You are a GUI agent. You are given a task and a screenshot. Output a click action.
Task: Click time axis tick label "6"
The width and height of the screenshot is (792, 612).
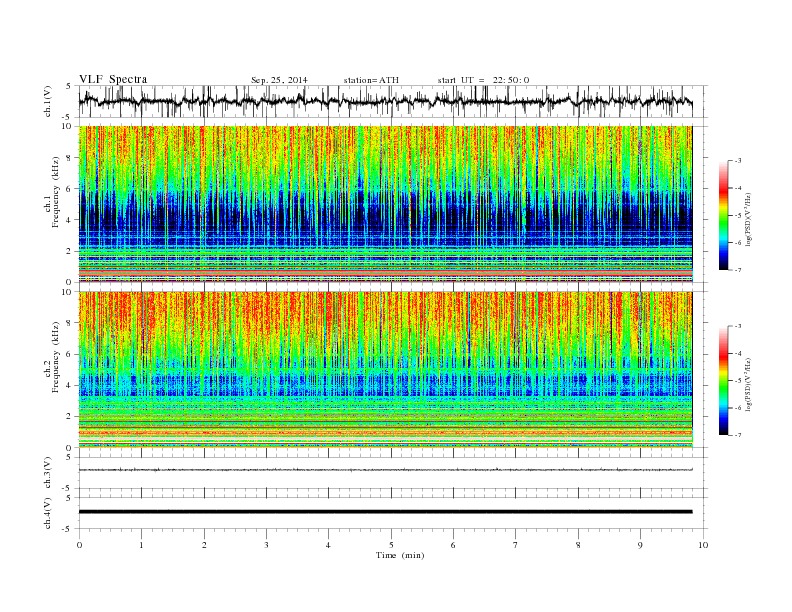453,545
